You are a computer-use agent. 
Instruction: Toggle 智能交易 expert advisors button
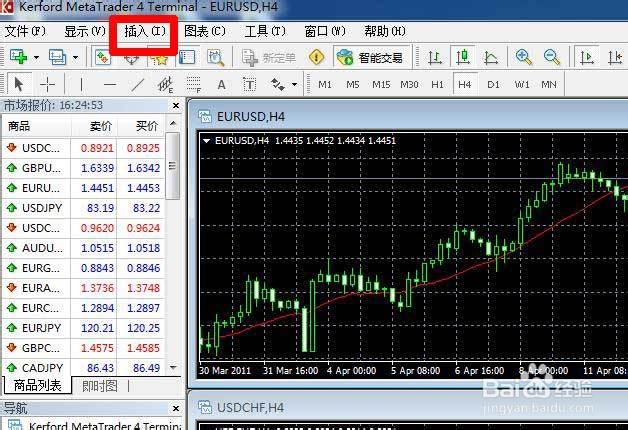[371, 58]
